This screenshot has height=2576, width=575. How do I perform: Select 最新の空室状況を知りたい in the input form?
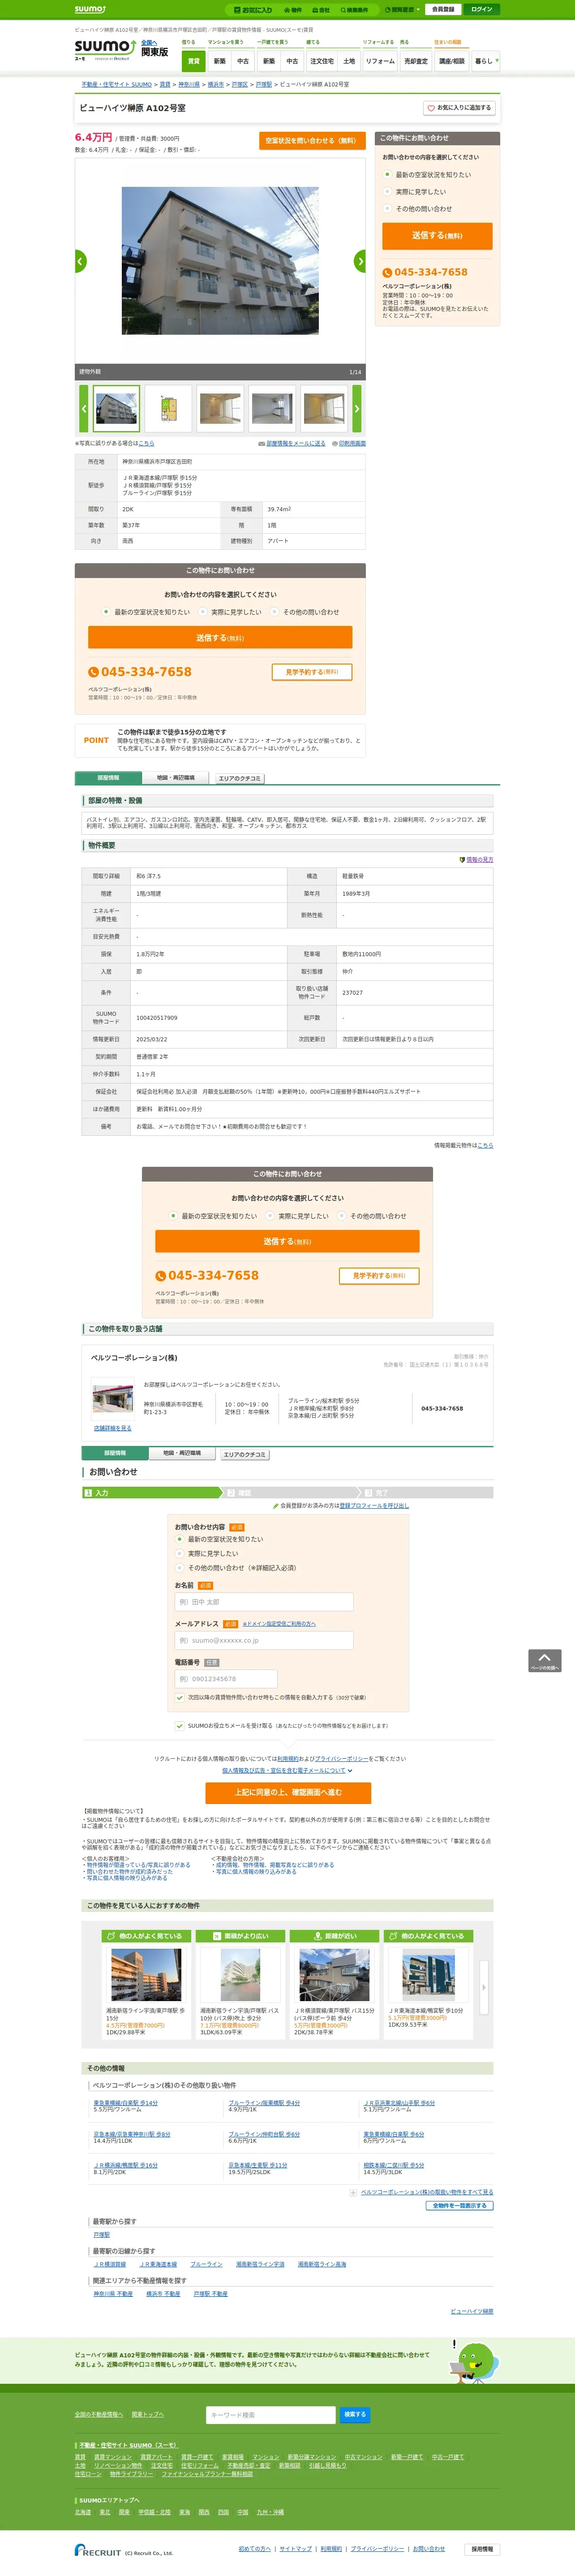[x=180, y=1539]
